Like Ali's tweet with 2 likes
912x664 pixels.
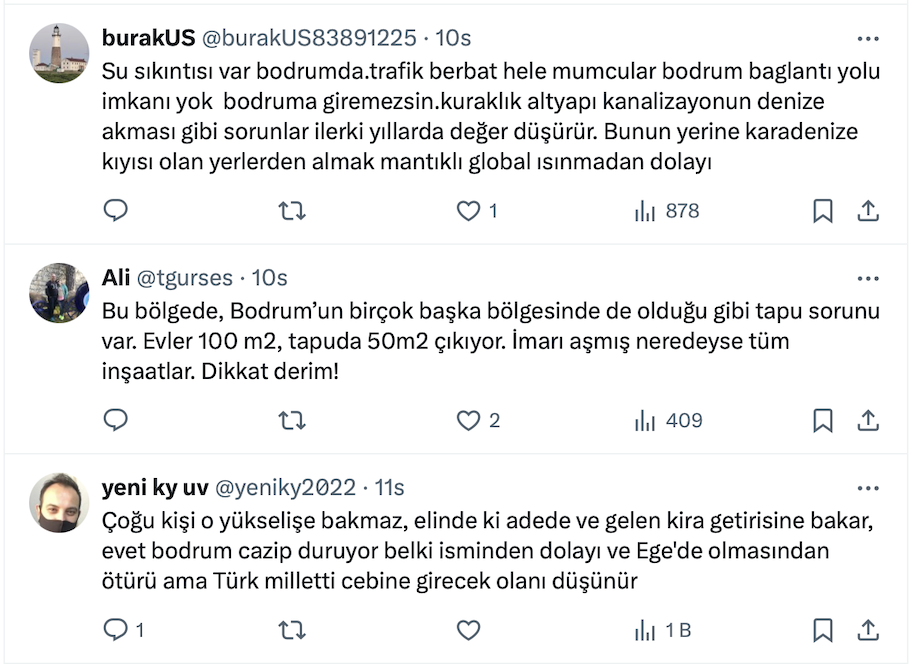pyautogui.click(x=468, y=421)
